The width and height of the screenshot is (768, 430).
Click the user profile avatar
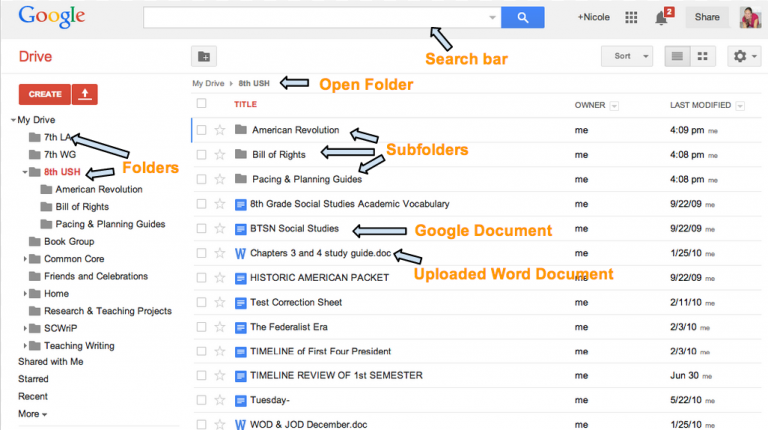748,17
